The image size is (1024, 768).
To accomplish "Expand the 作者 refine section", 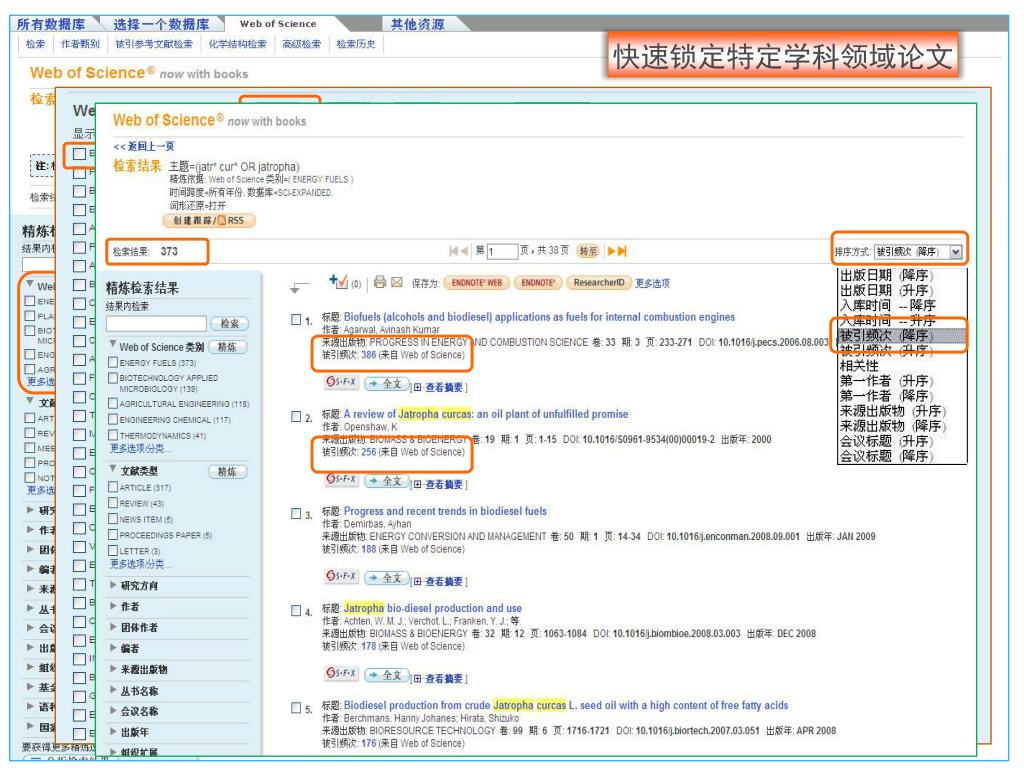I will tap(113, 606).
